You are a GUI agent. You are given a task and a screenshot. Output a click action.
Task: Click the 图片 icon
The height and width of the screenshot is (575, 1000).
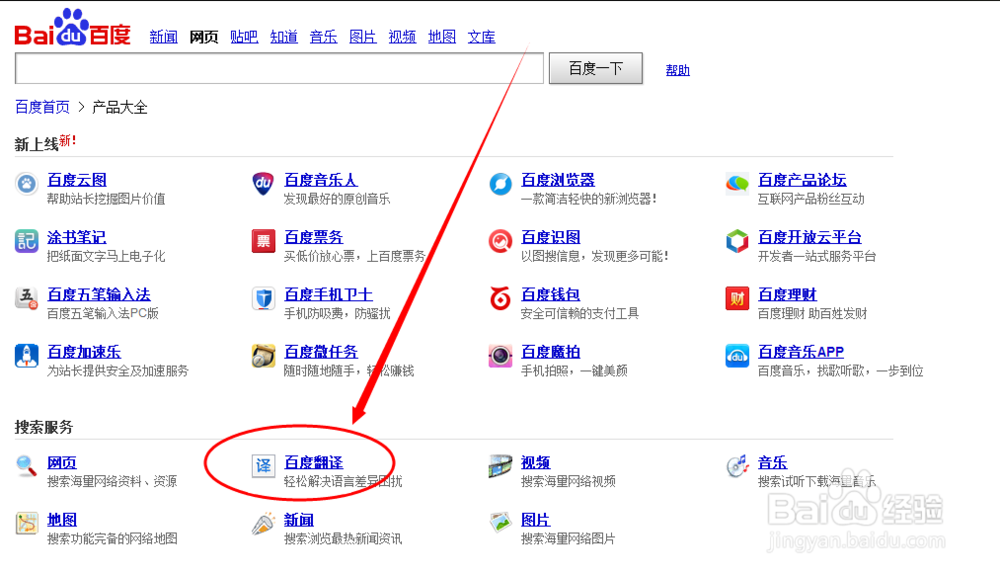point(500,523)
